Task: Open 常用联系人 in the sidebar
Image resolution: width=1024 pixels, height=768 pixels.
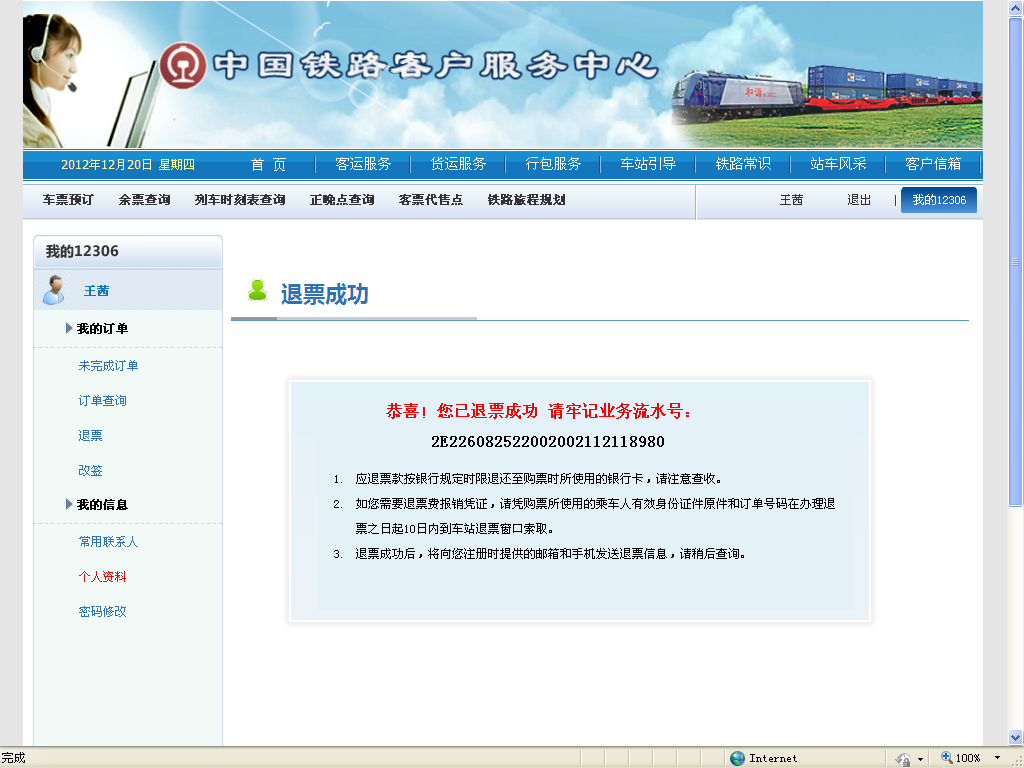Action: [x=108, y=541]
